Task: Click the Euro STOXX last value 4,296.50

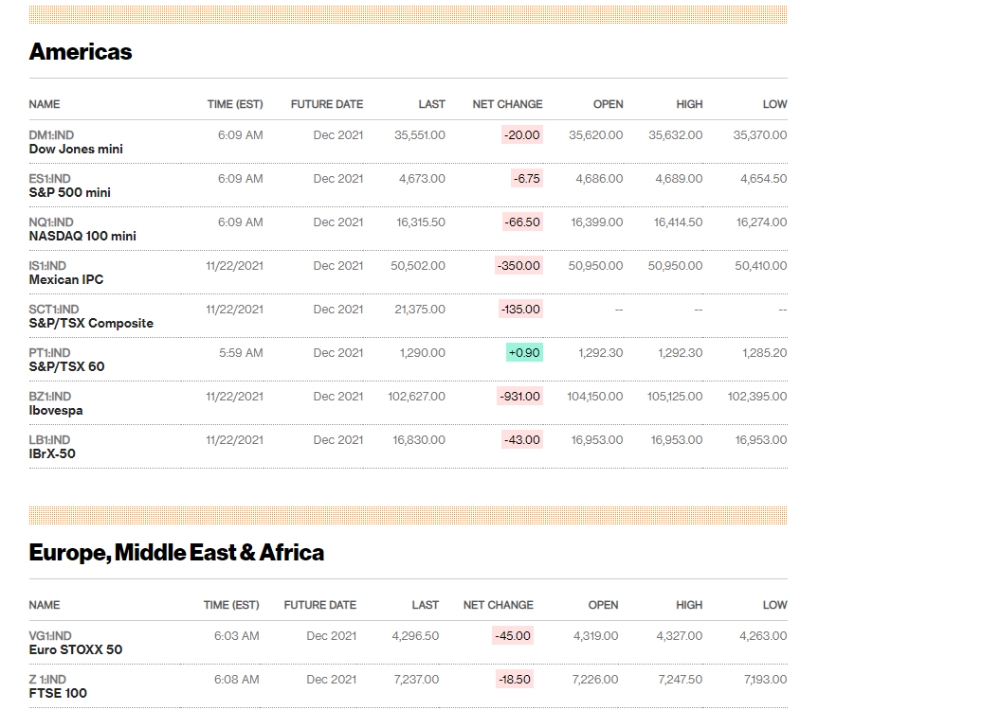Action: (415, 635)
